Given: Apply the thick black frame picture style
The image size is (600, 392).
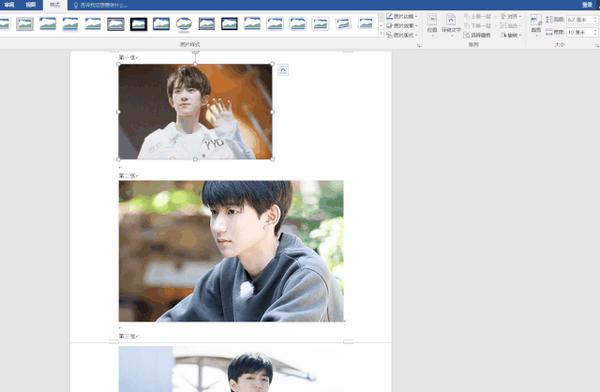Looking at the screenshot, I should pos(139,24).
